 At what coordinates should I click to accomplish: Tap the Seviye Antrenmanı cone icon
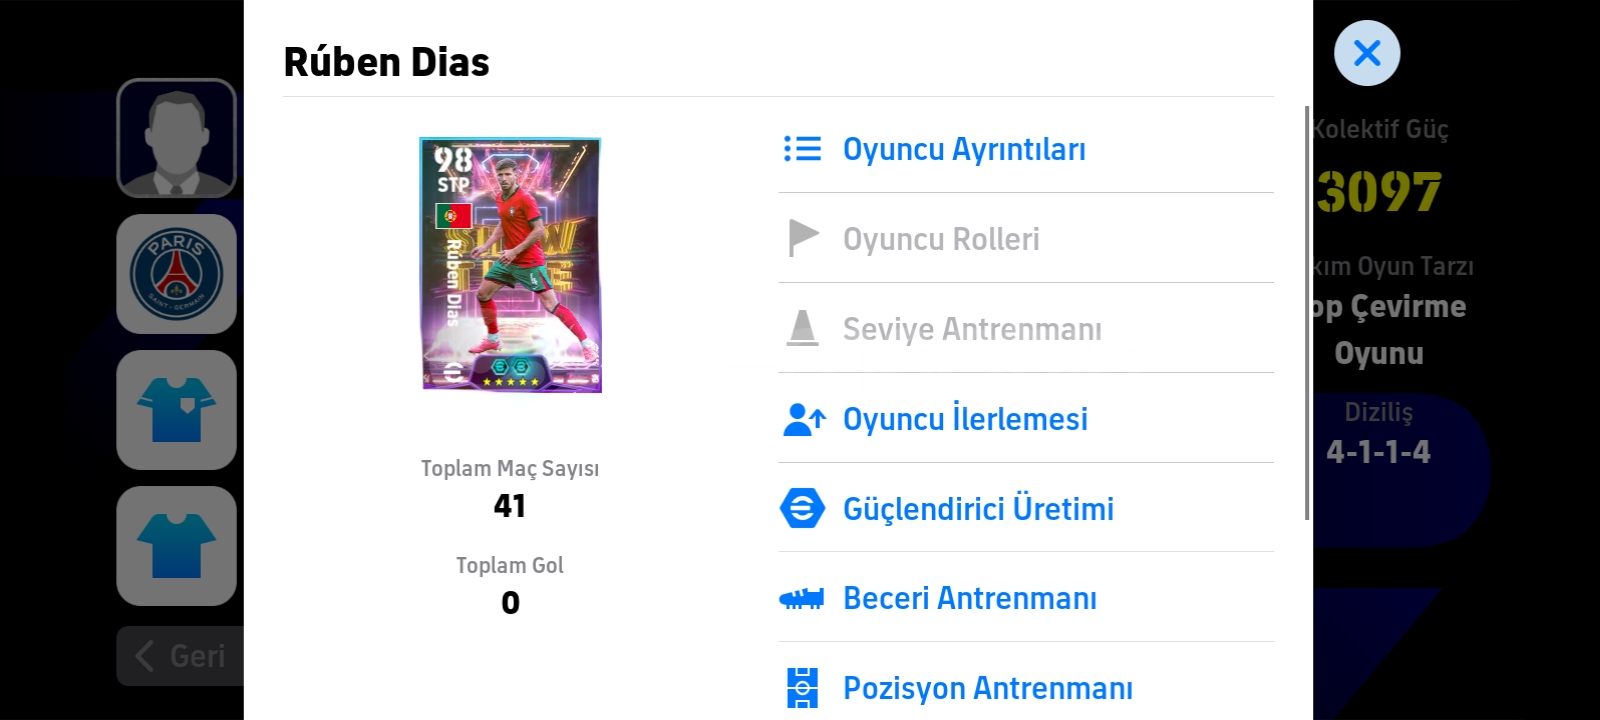click(x=802, y=328)
